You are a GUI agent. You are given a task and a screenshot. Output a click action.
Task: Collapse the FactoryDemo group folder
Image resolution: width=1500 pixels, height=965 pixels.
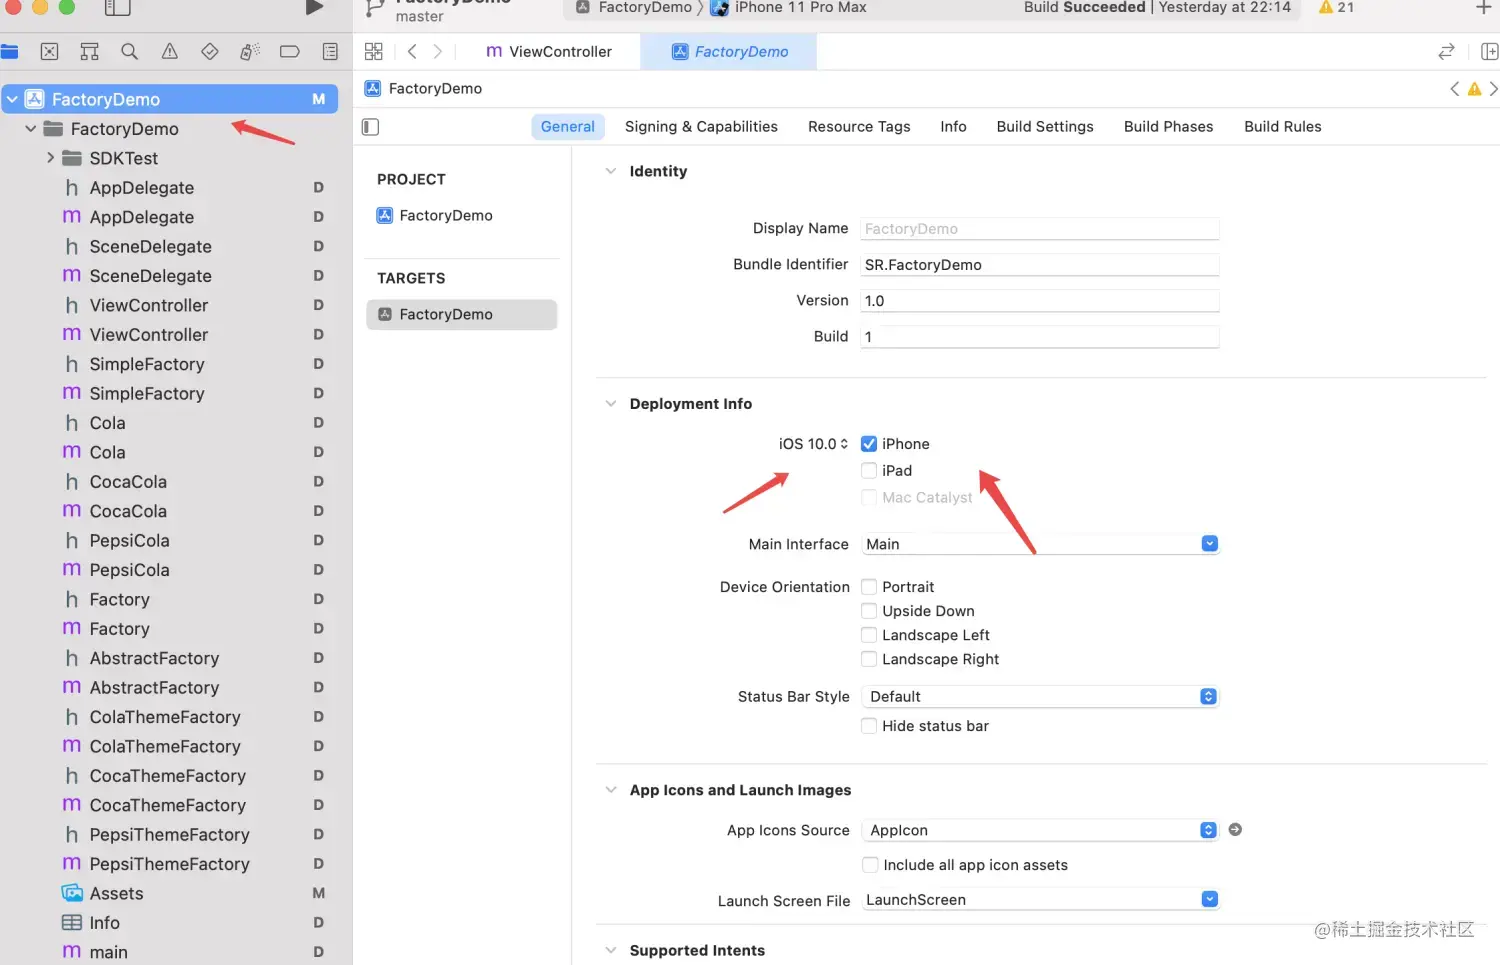(x=30, y=129)
